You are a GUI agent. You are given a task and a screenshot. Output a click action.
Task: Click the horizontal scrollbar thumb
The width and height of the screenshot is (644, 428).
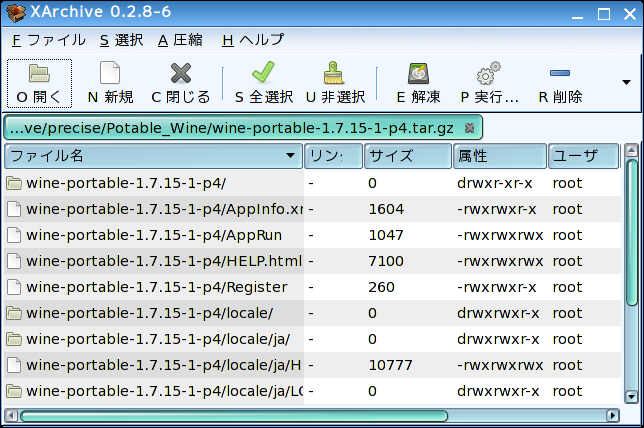[x=234, y=416]
